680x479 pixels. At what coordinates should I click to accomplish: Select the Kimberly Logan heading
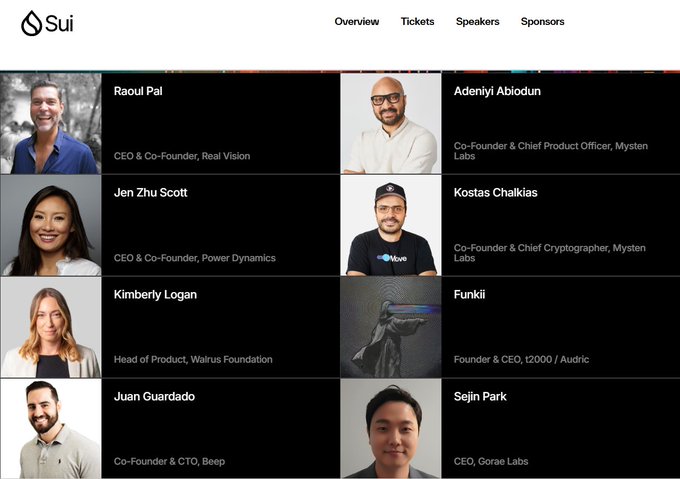coord(155,295)
